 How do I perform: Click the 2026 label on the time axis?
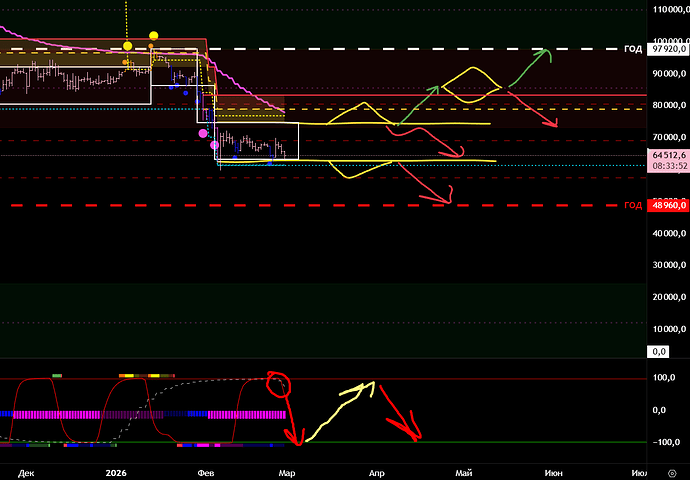116,470
